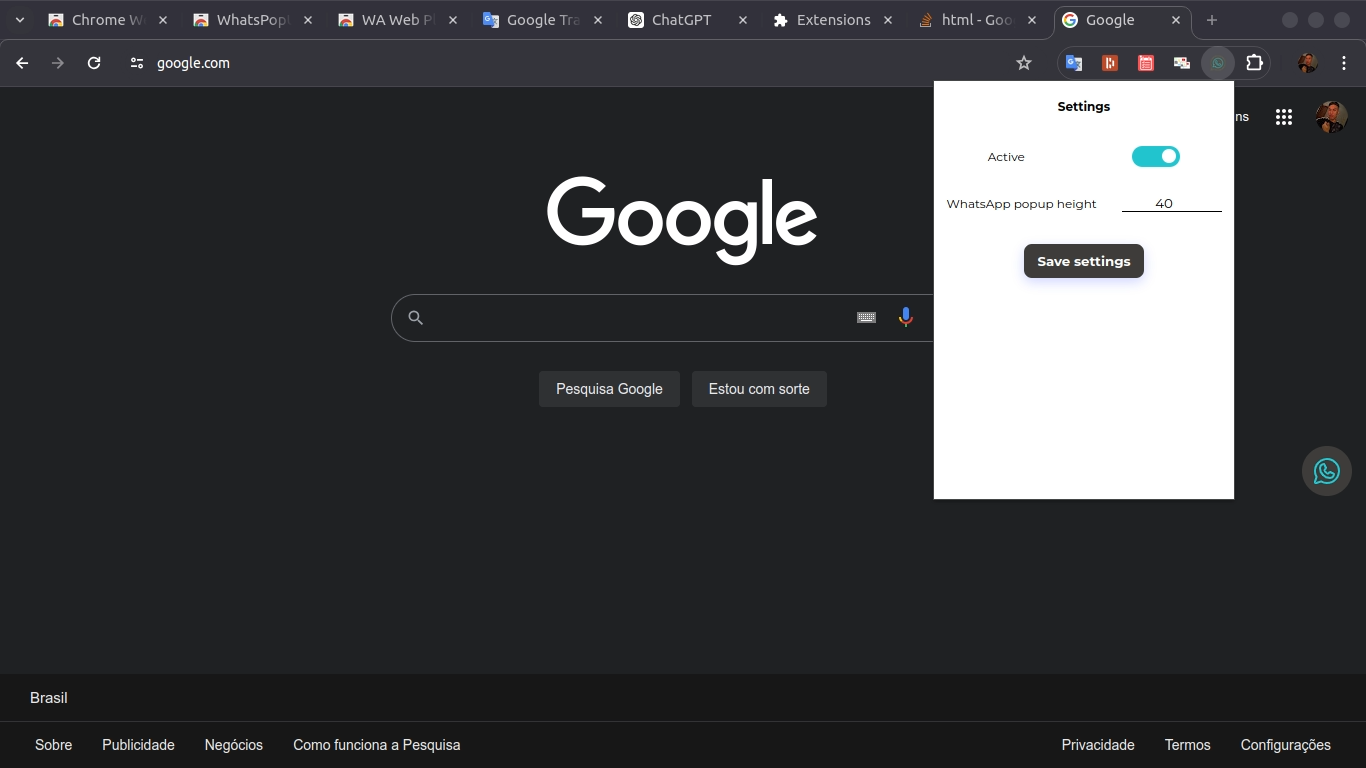
Task: Open the Configurações footer menu
Action: click(1285, 745)
